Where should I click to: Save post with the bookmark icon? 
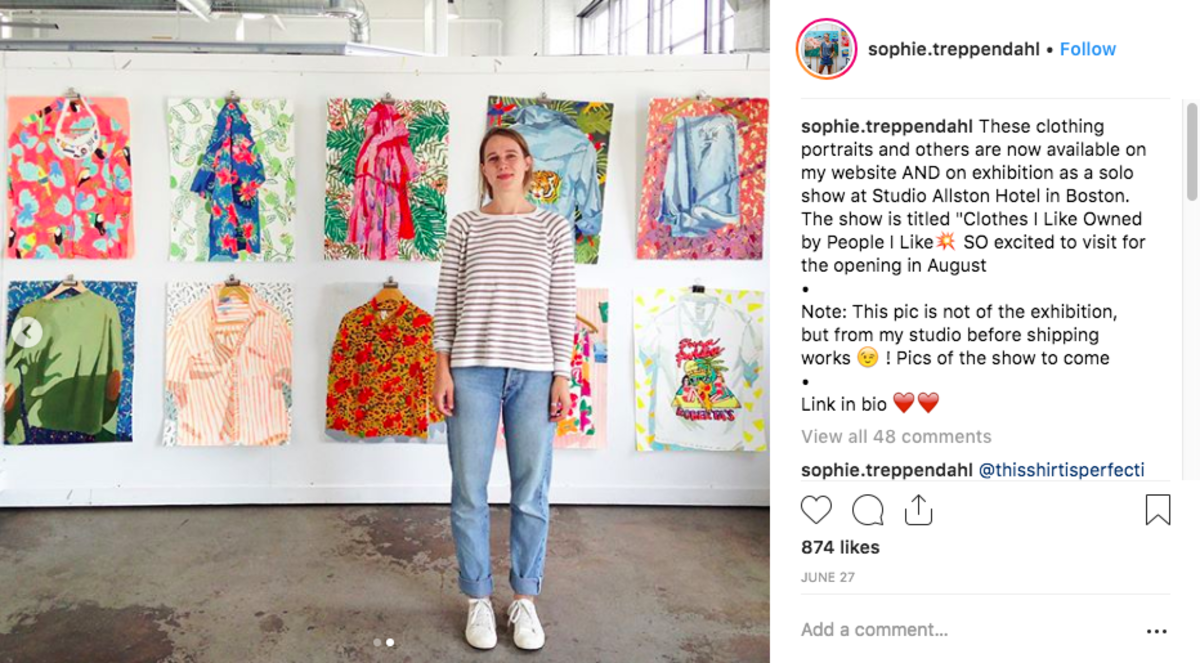pyautogui.click(x=1157, y=510)
